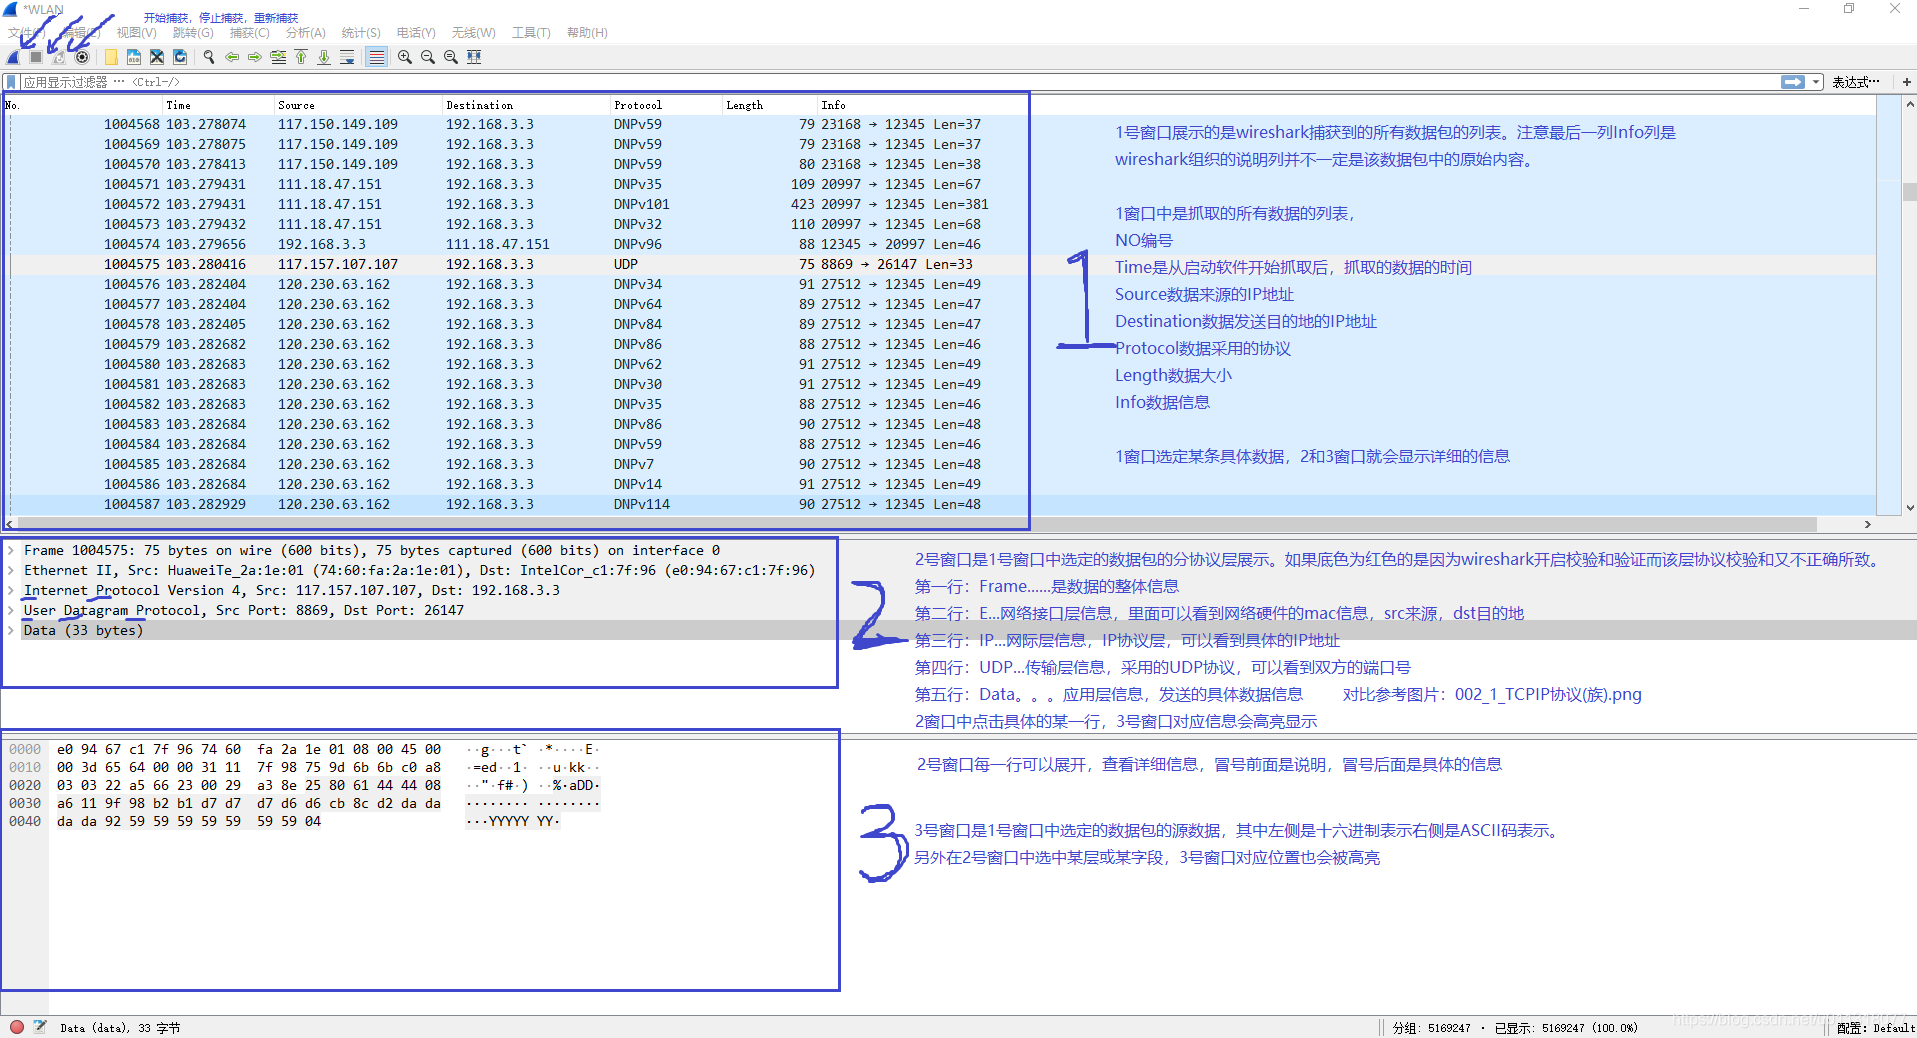Open the 分析(A) menu
Screen dimensions: 1917x1038
pos(306,33)
